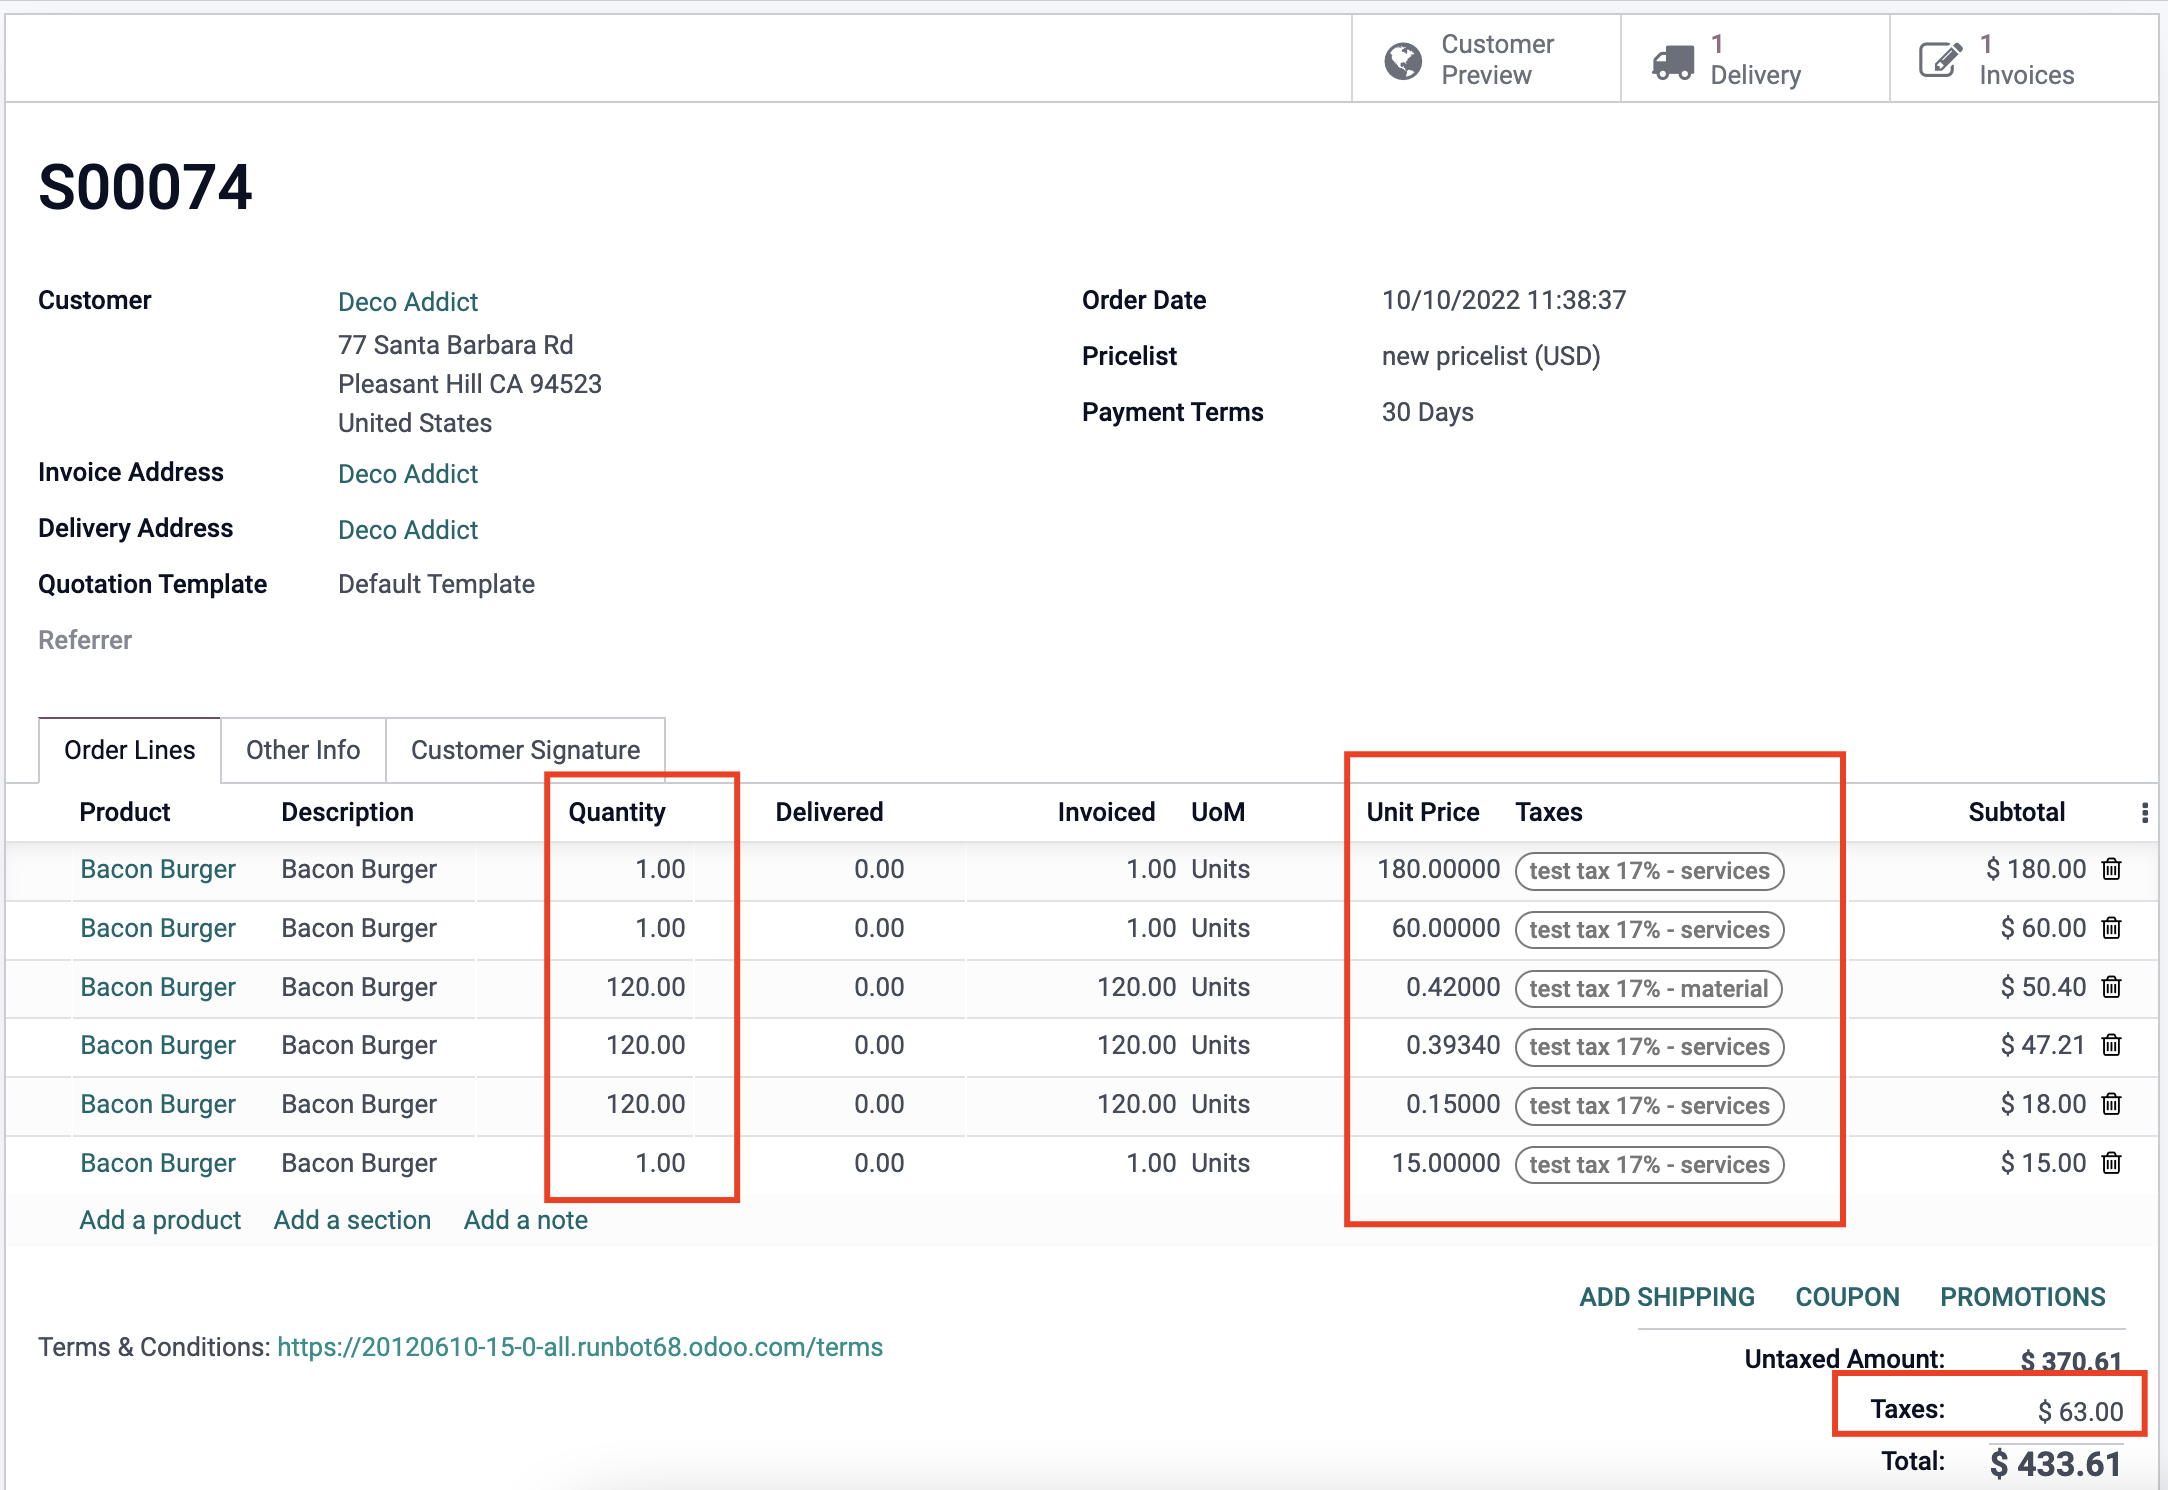2168x1490 pixels.
Task: Click the 15.00000 unit price cell
Action: pyautogui.click(x=1445, y=1163)
